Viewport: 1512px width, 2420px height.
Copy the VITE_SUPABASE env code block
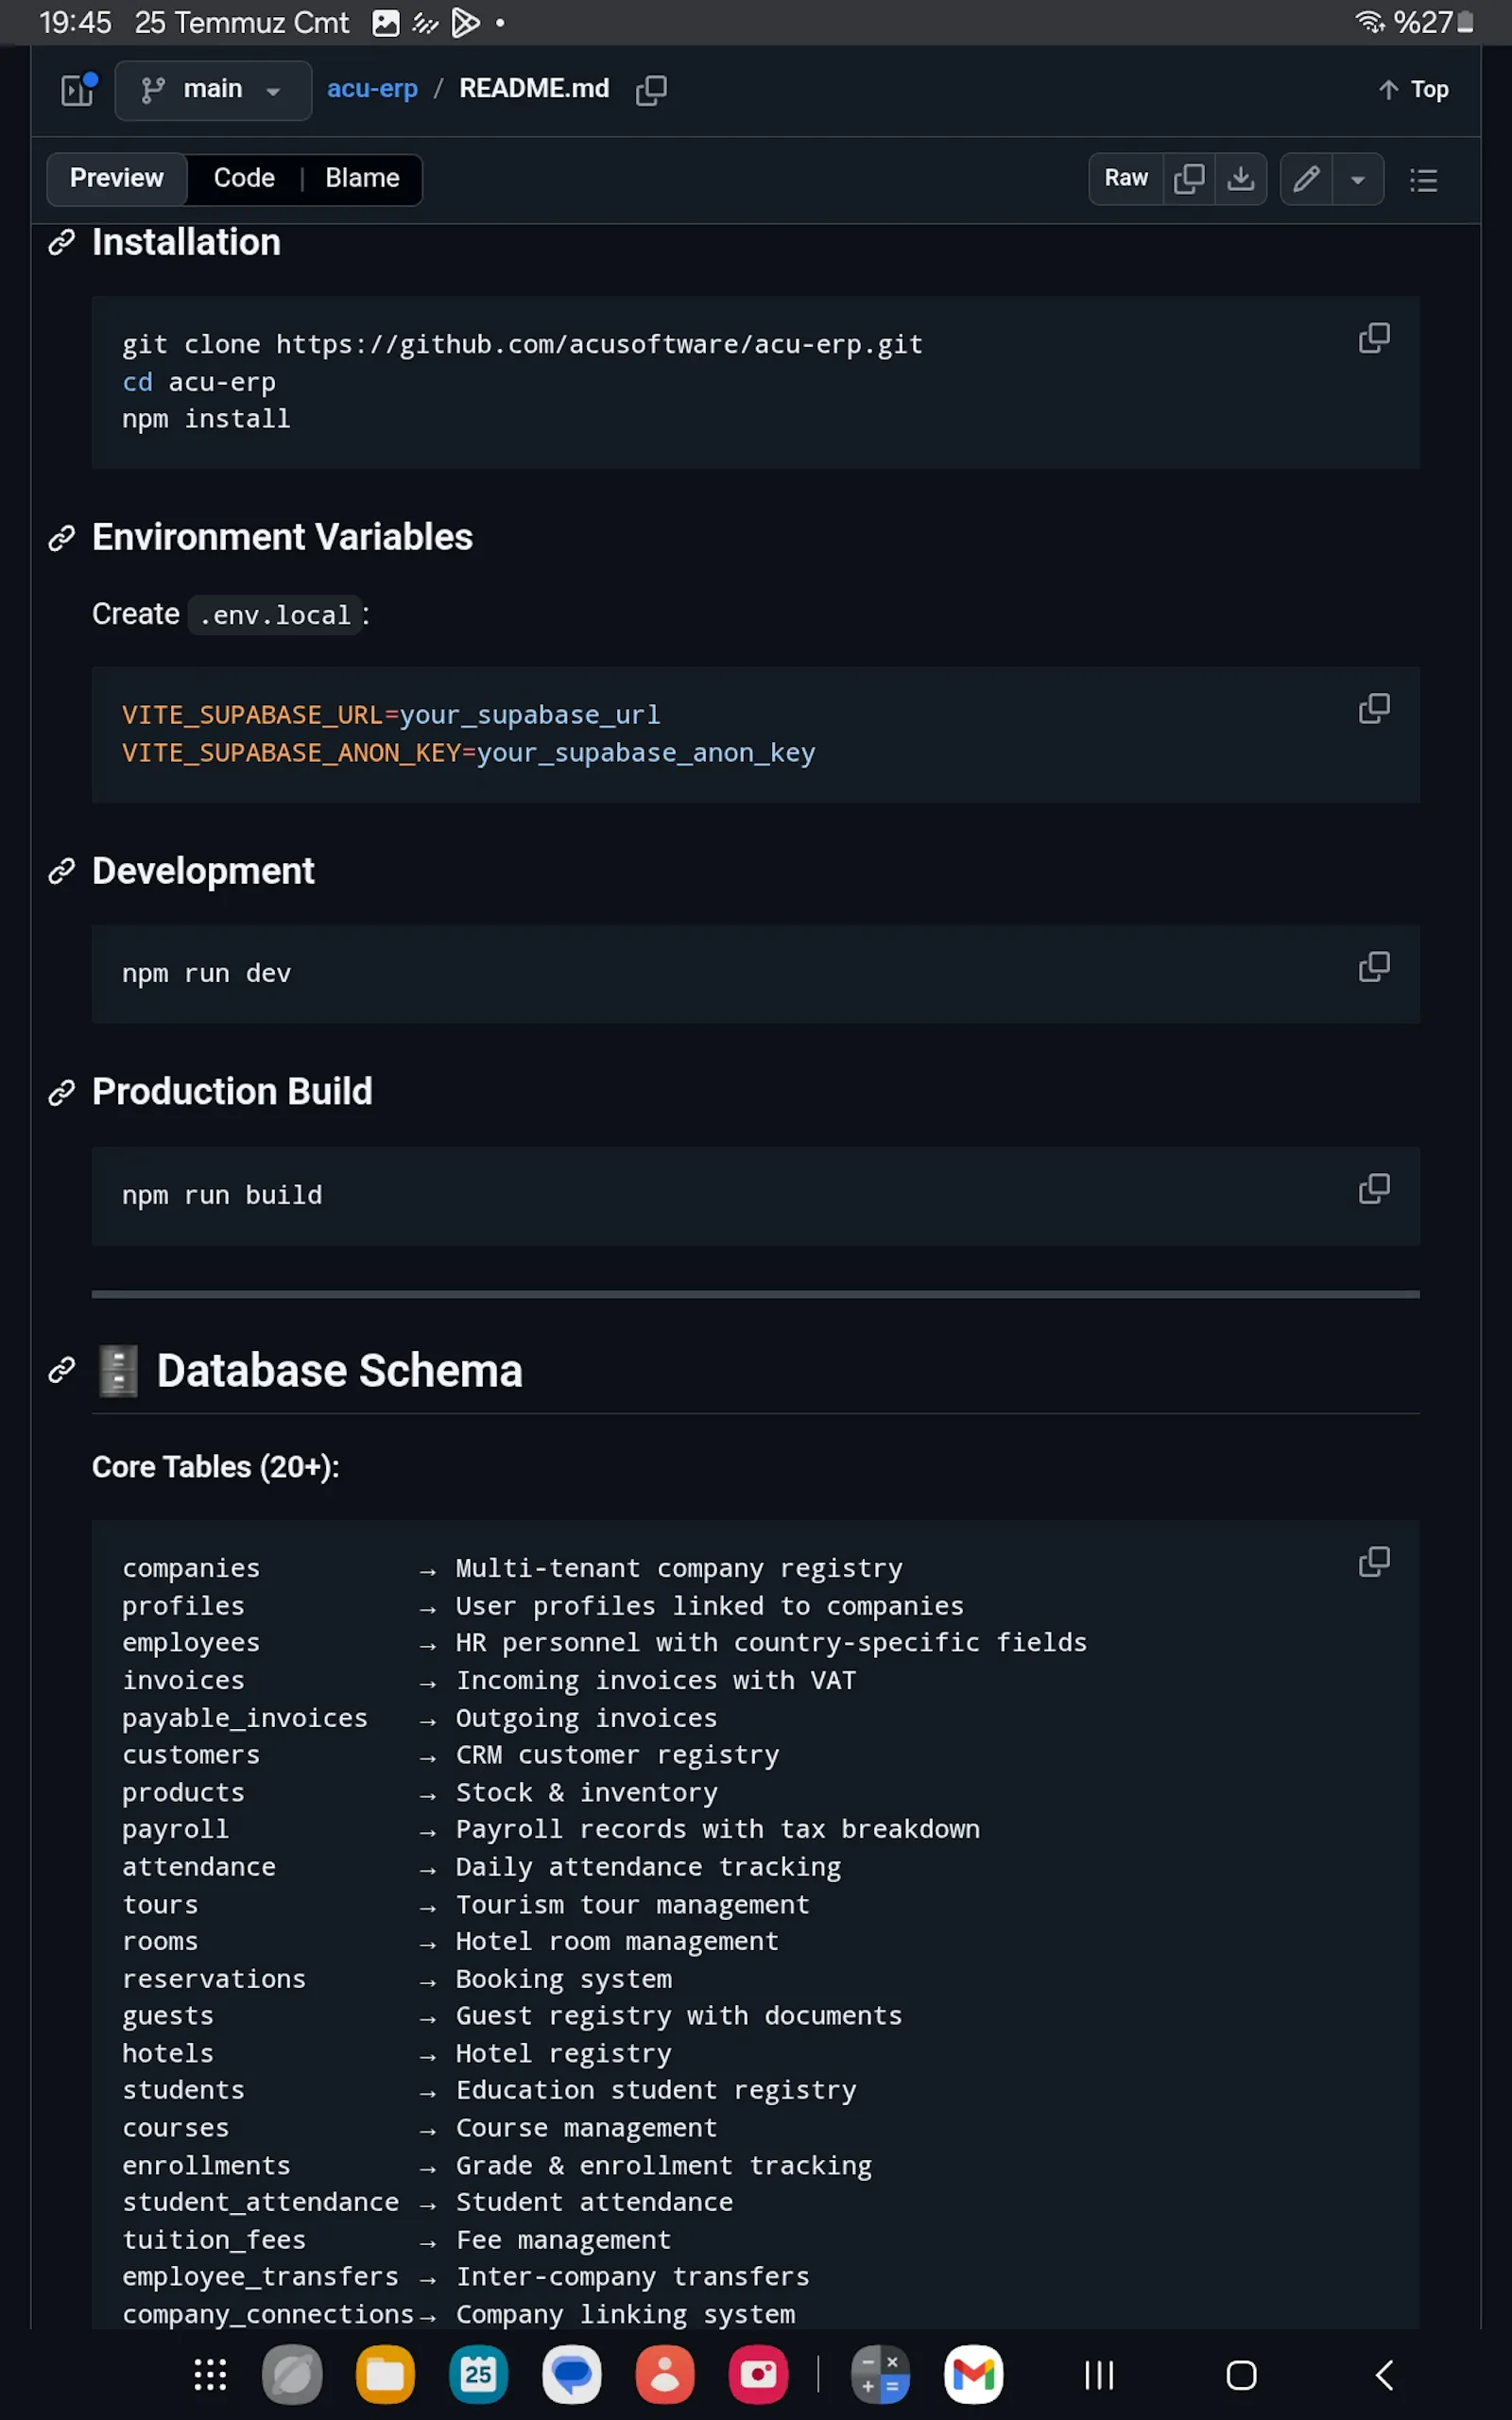(x=1374, y=709)
